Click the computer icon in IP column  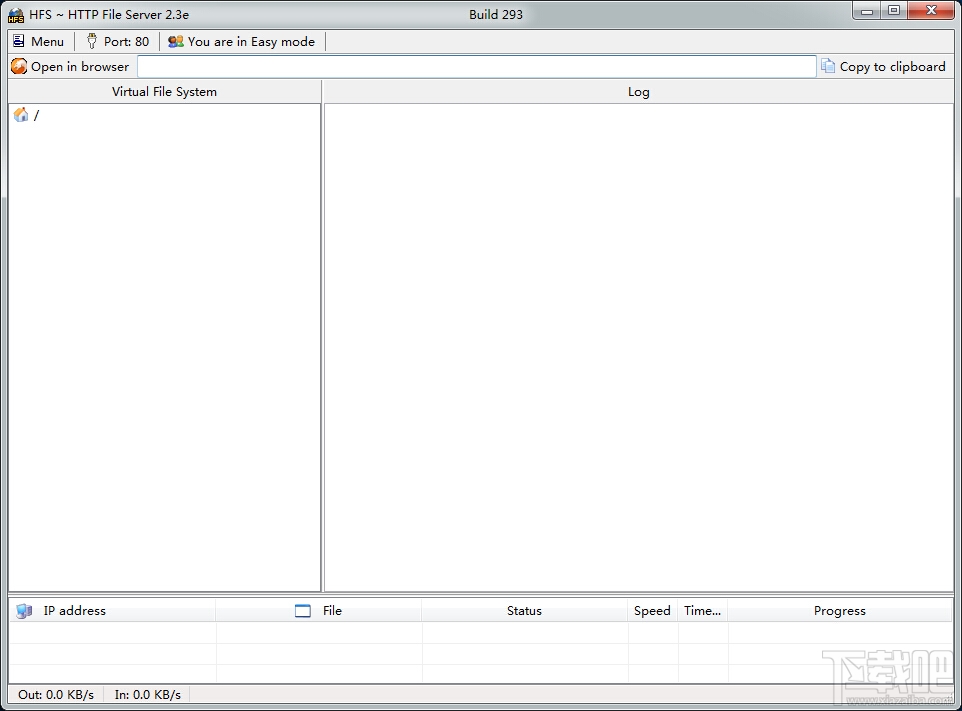tap(24, 610)
